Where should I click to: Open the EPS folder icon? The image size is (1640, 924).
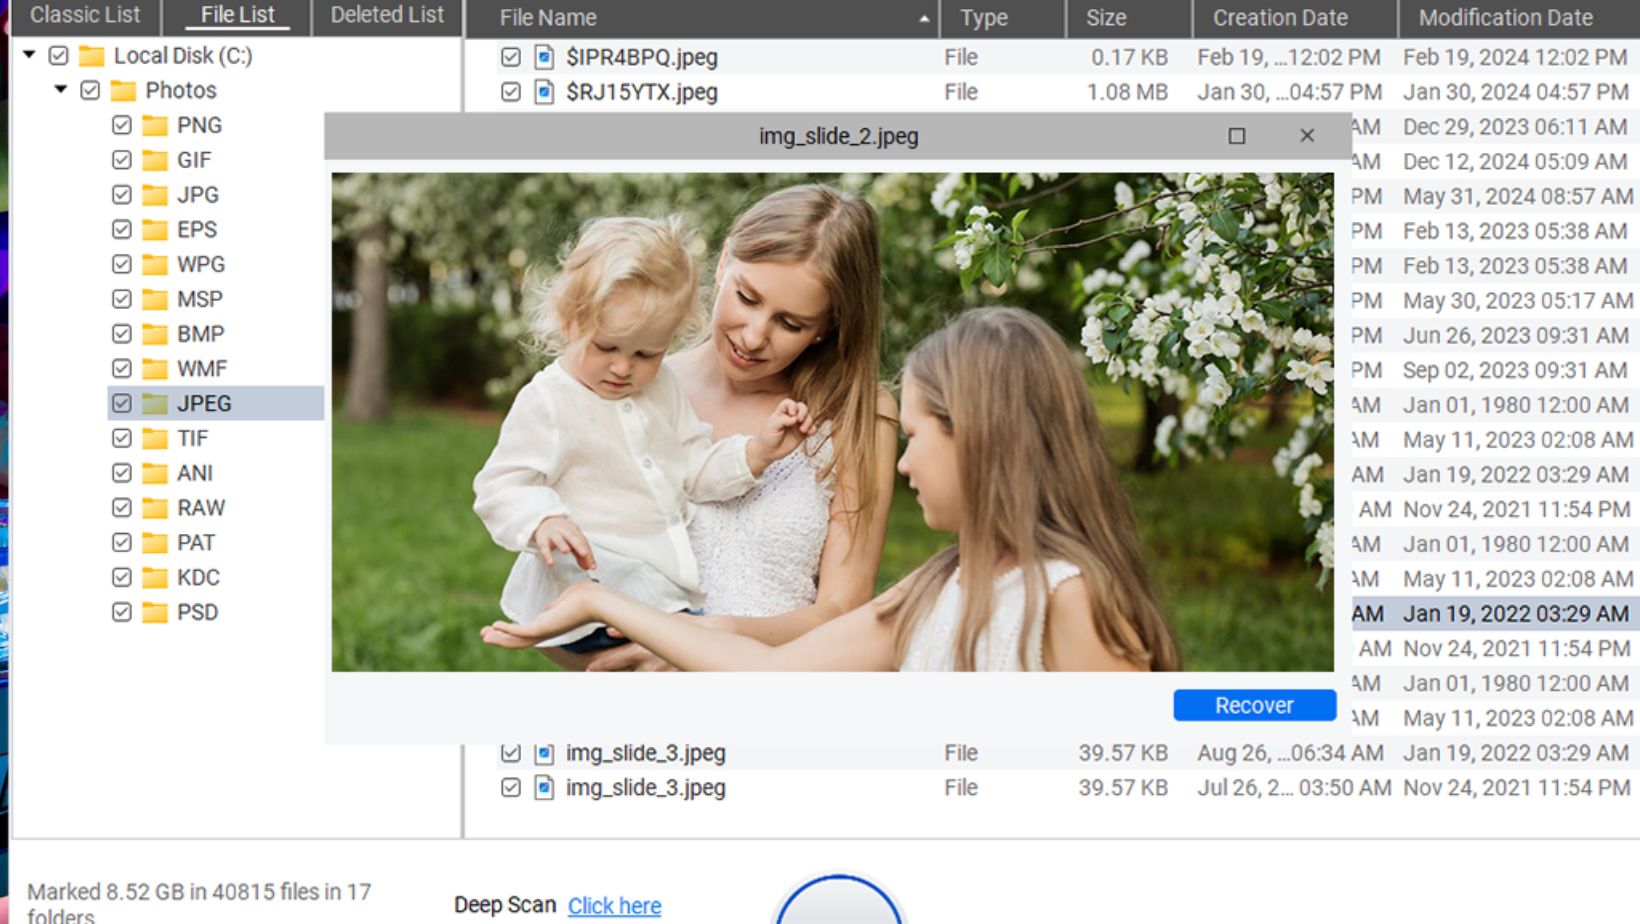(x=155, y=229)
